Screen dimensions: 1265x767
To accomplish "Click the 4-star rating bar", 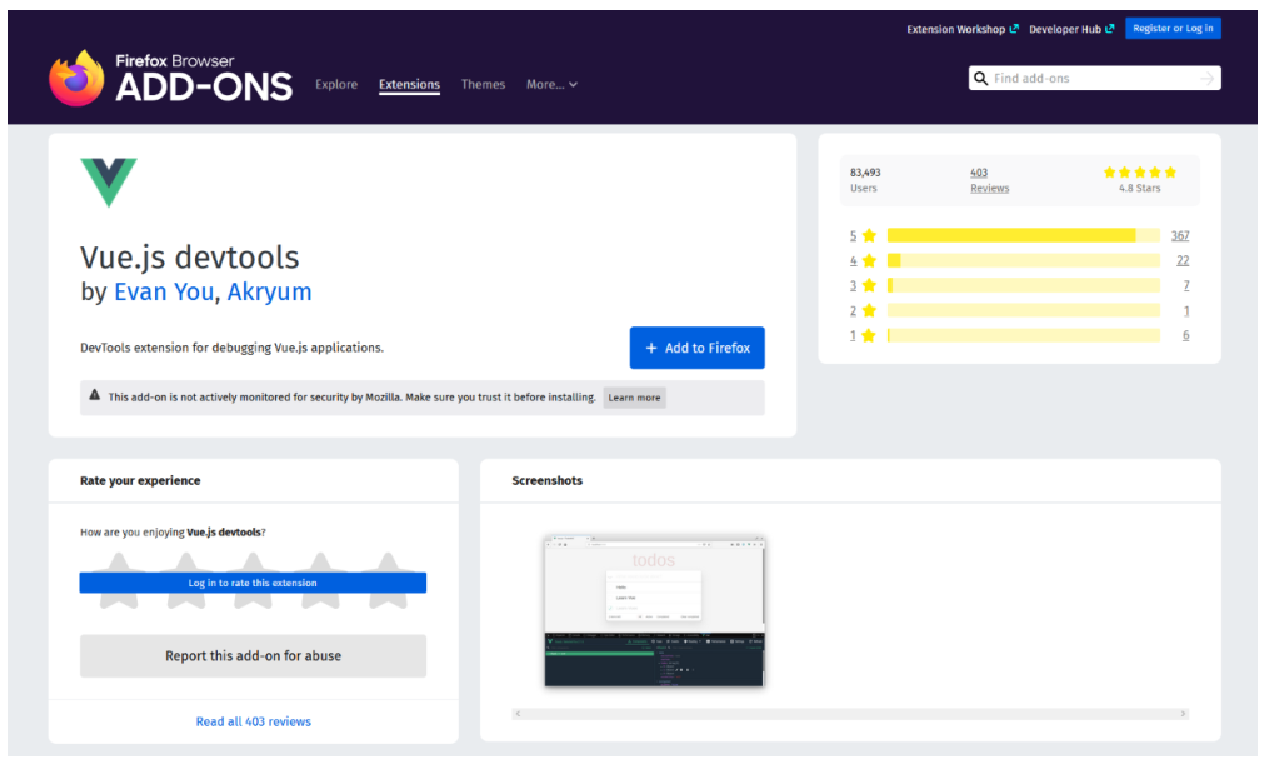I will pos(1024,261).
